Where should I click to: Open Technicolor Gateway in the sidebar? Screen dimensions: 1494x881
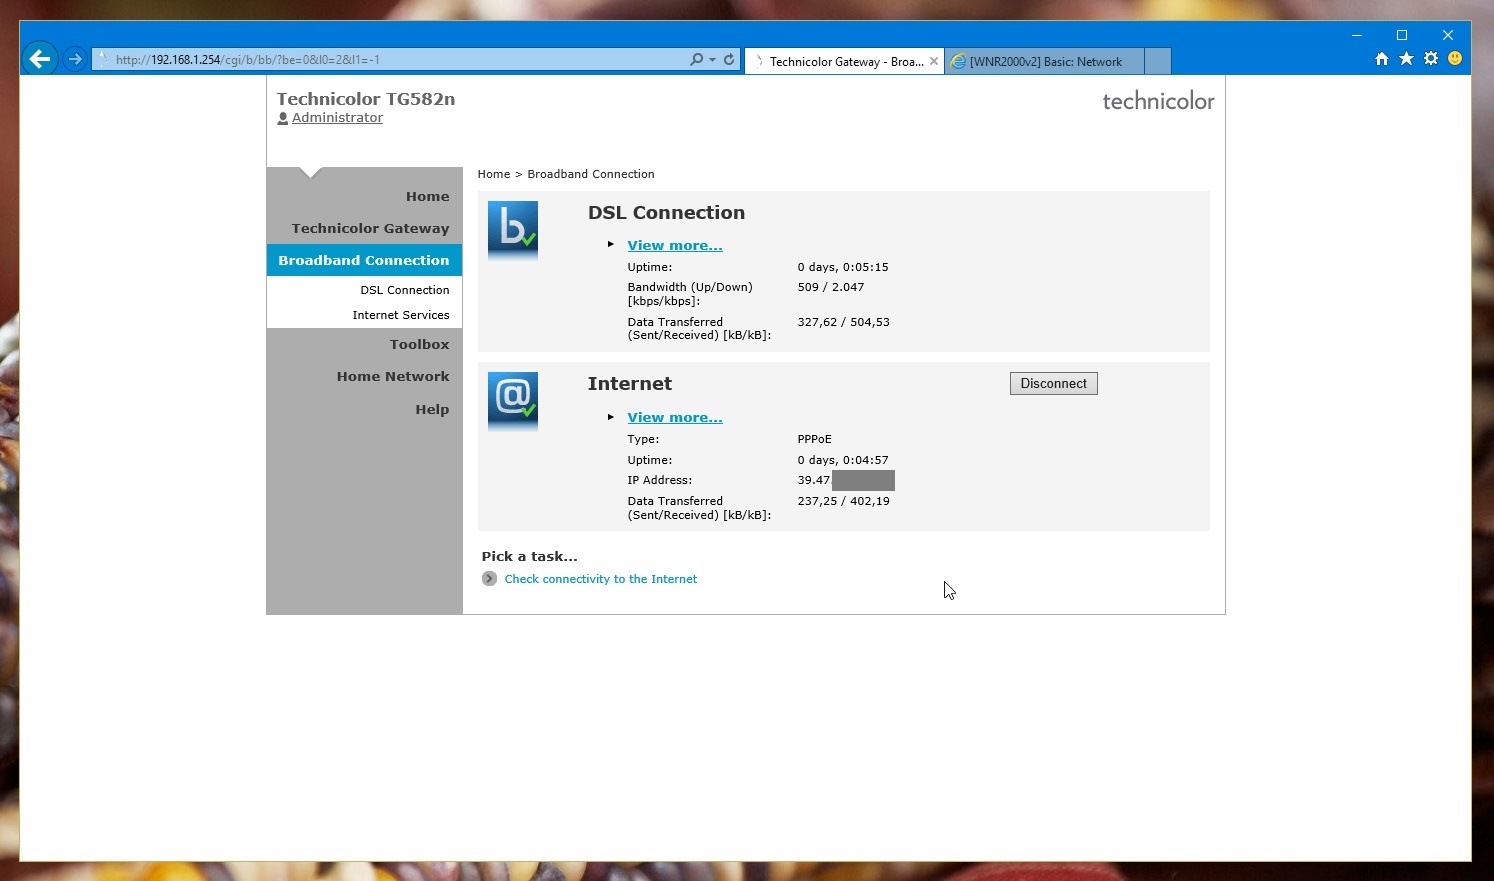point(370,228)
